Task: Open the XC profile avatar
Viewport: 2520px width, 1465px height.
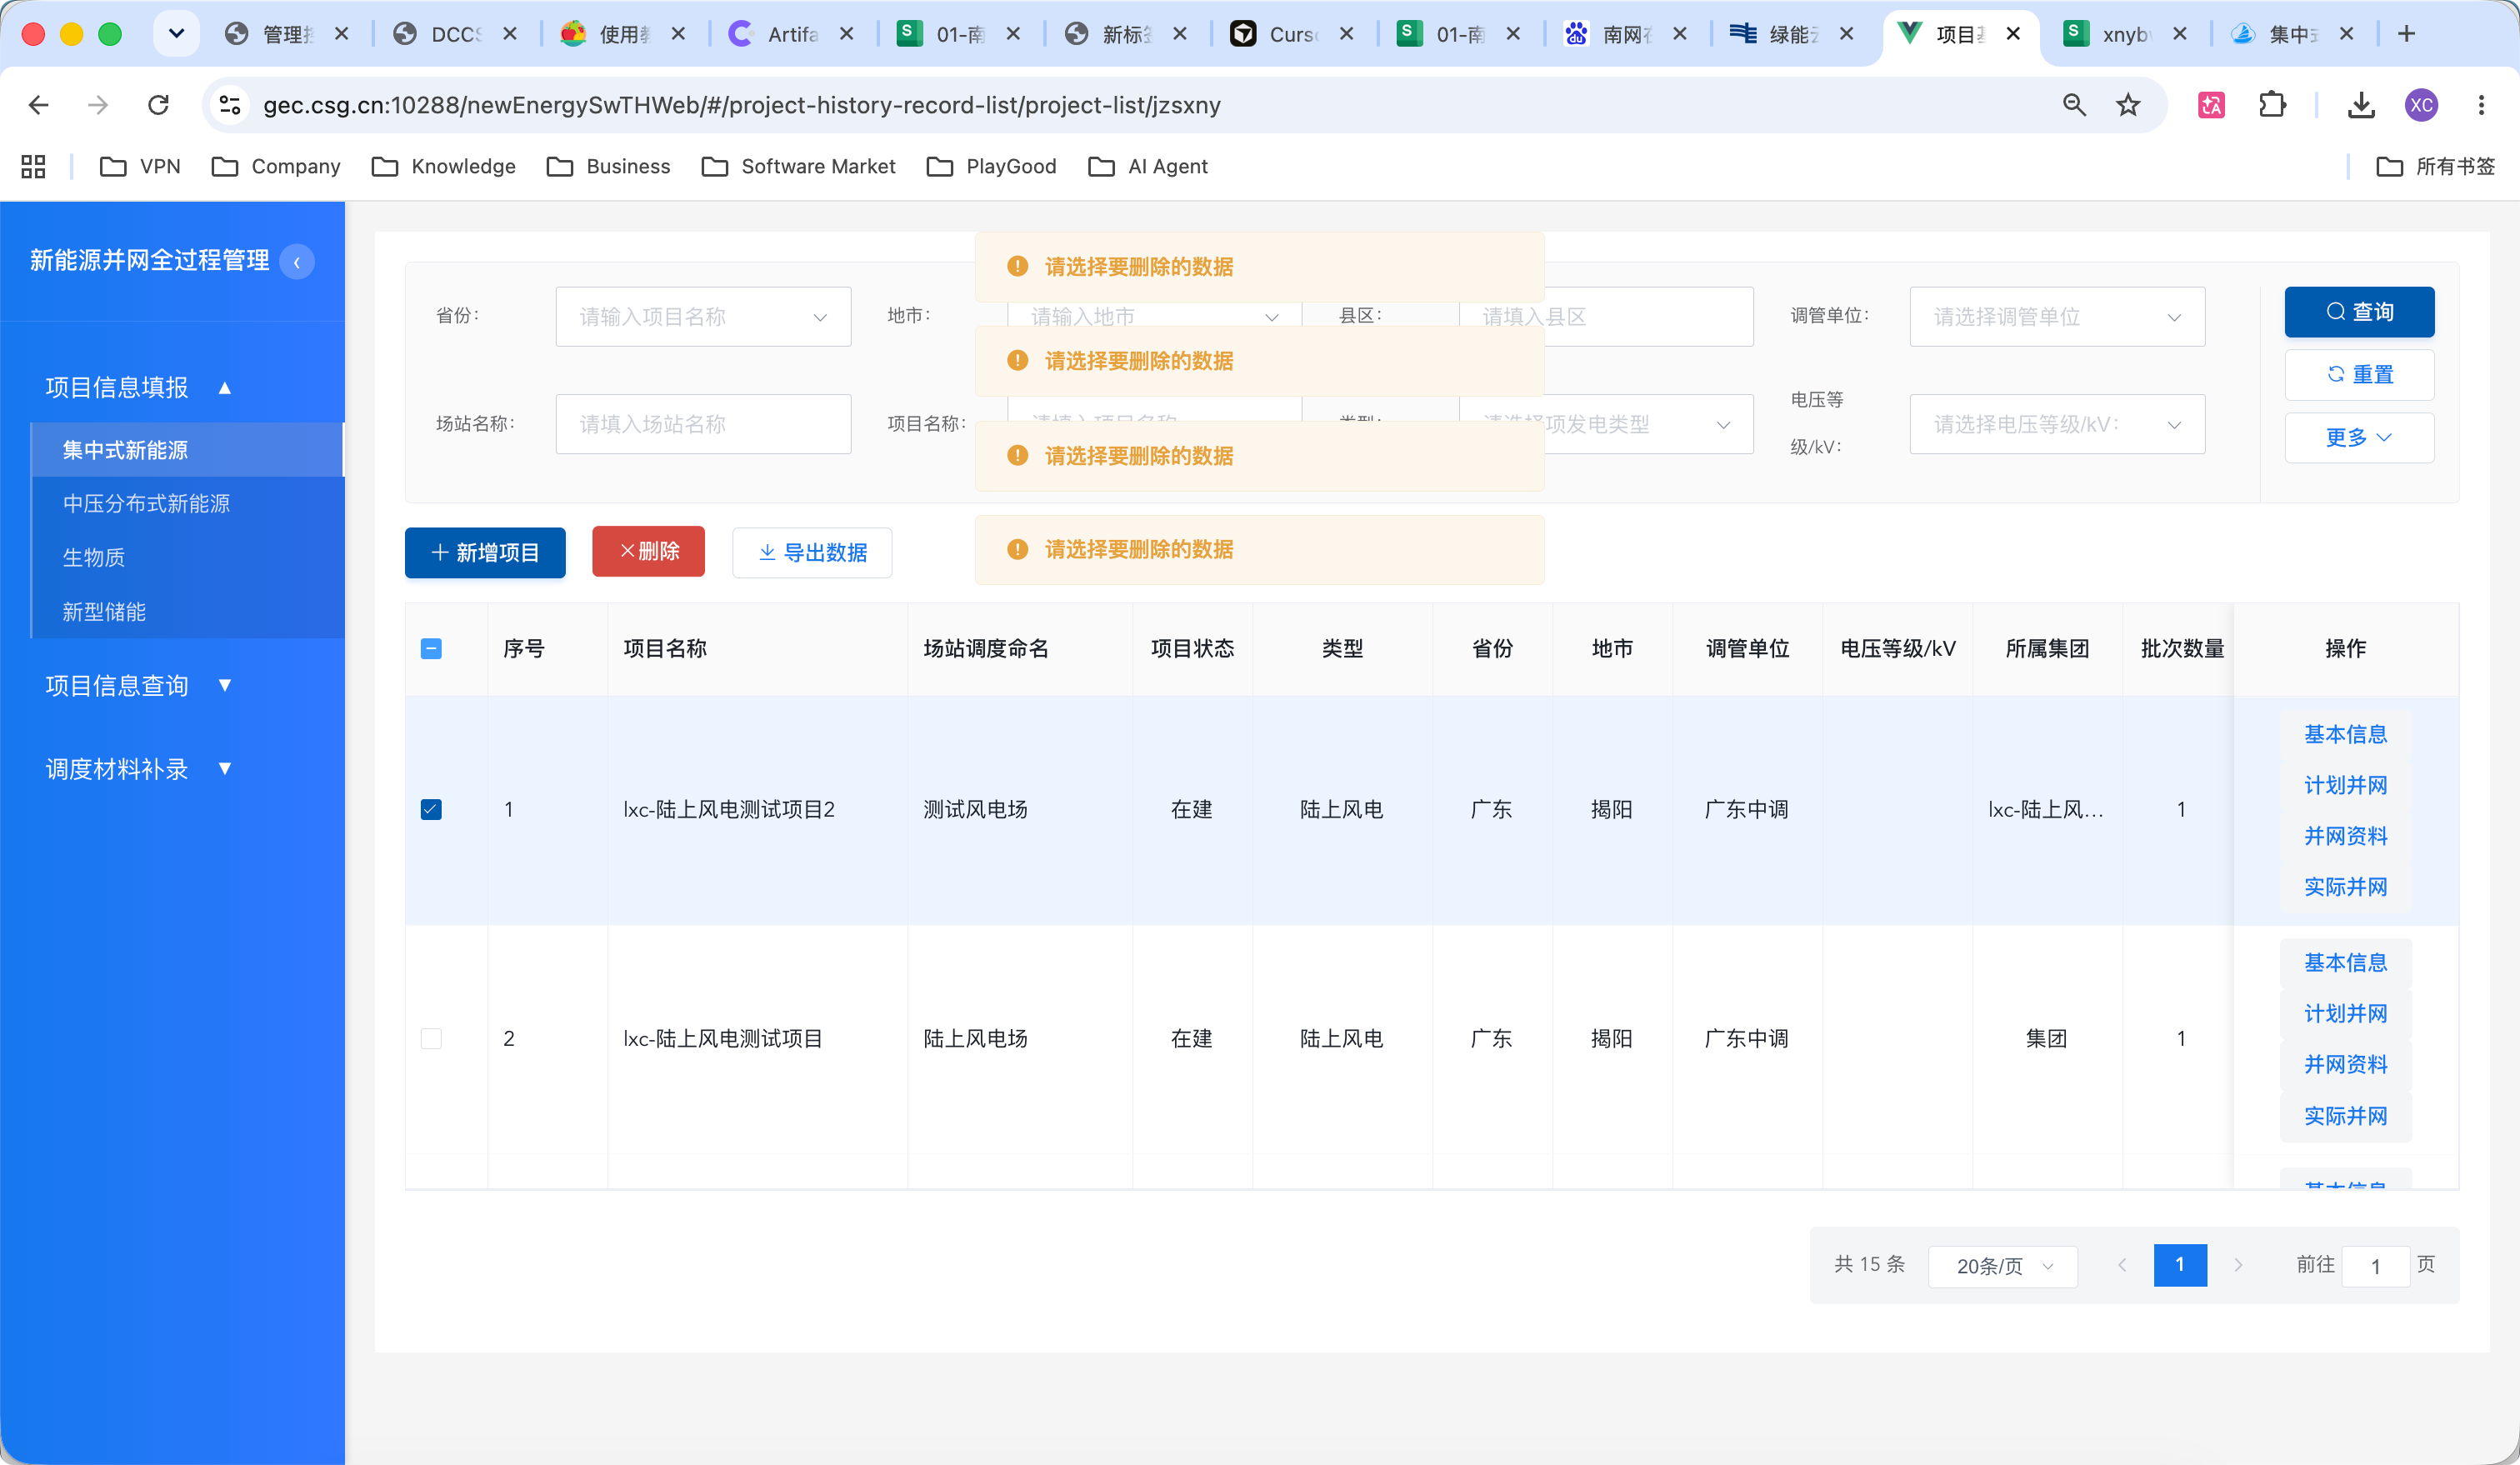Action: (2421, 105)
